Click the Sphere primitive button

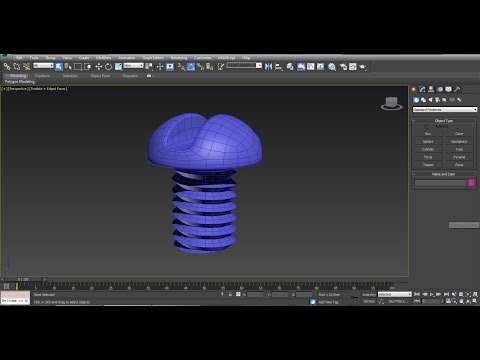coord(428,142)
